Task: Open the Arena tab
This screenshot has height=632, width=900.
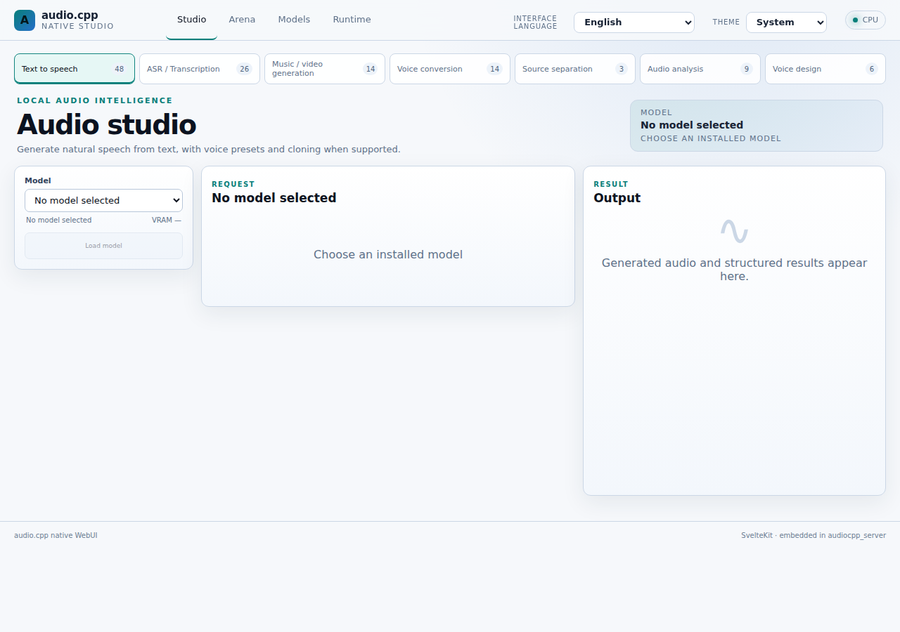Action: (x=242, y=20)
